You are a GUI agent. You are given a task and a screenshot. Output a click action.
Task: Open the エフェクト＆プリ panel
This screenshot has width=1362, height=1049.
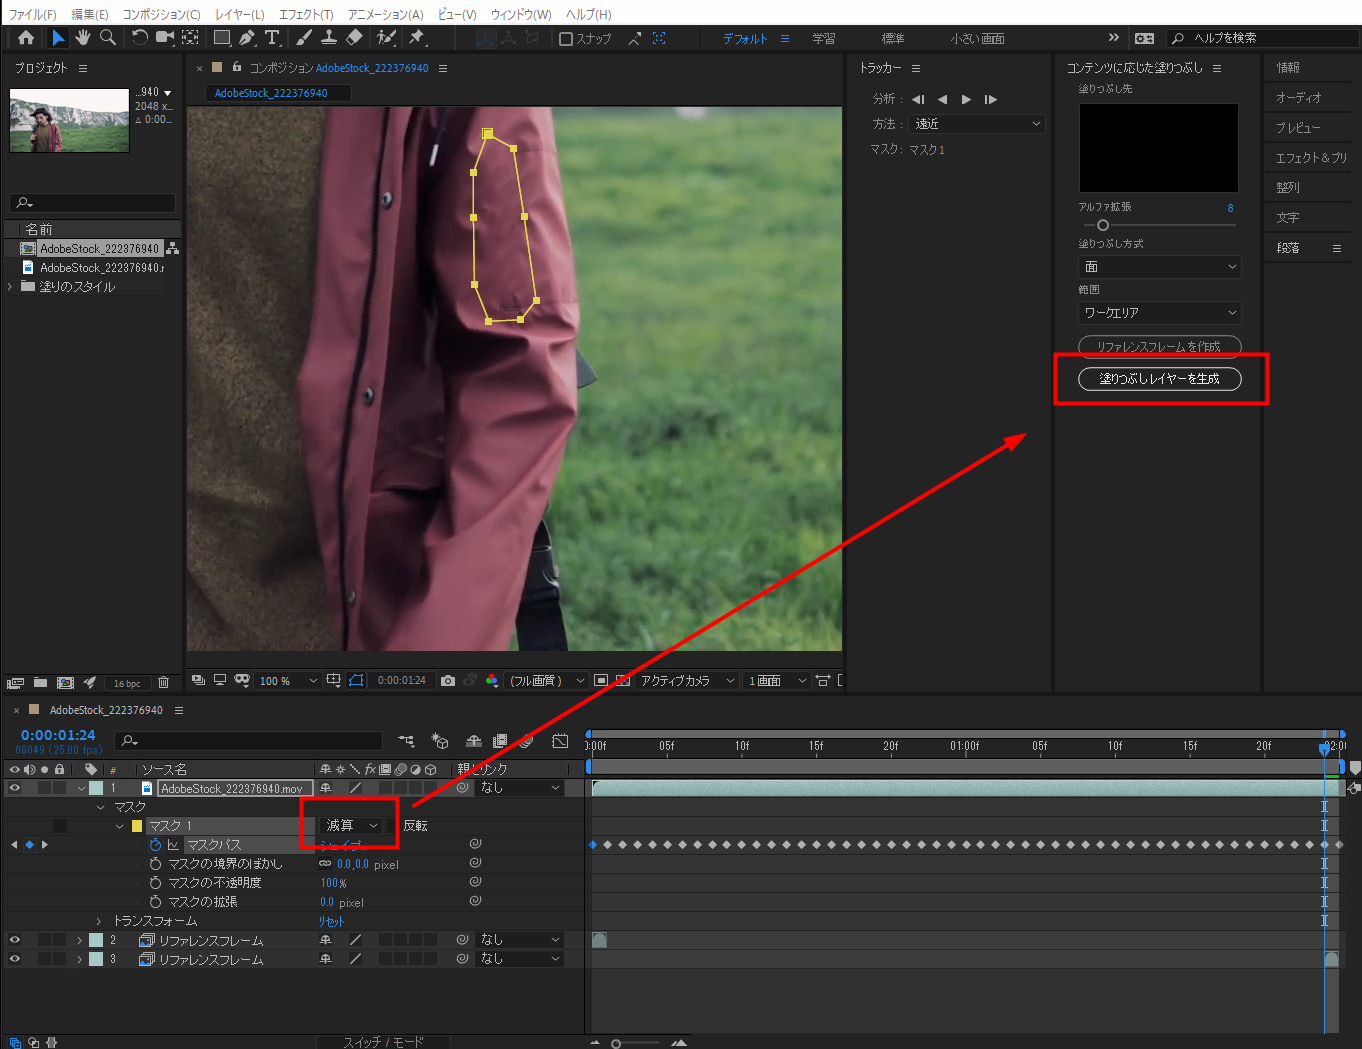point(1311,158)
